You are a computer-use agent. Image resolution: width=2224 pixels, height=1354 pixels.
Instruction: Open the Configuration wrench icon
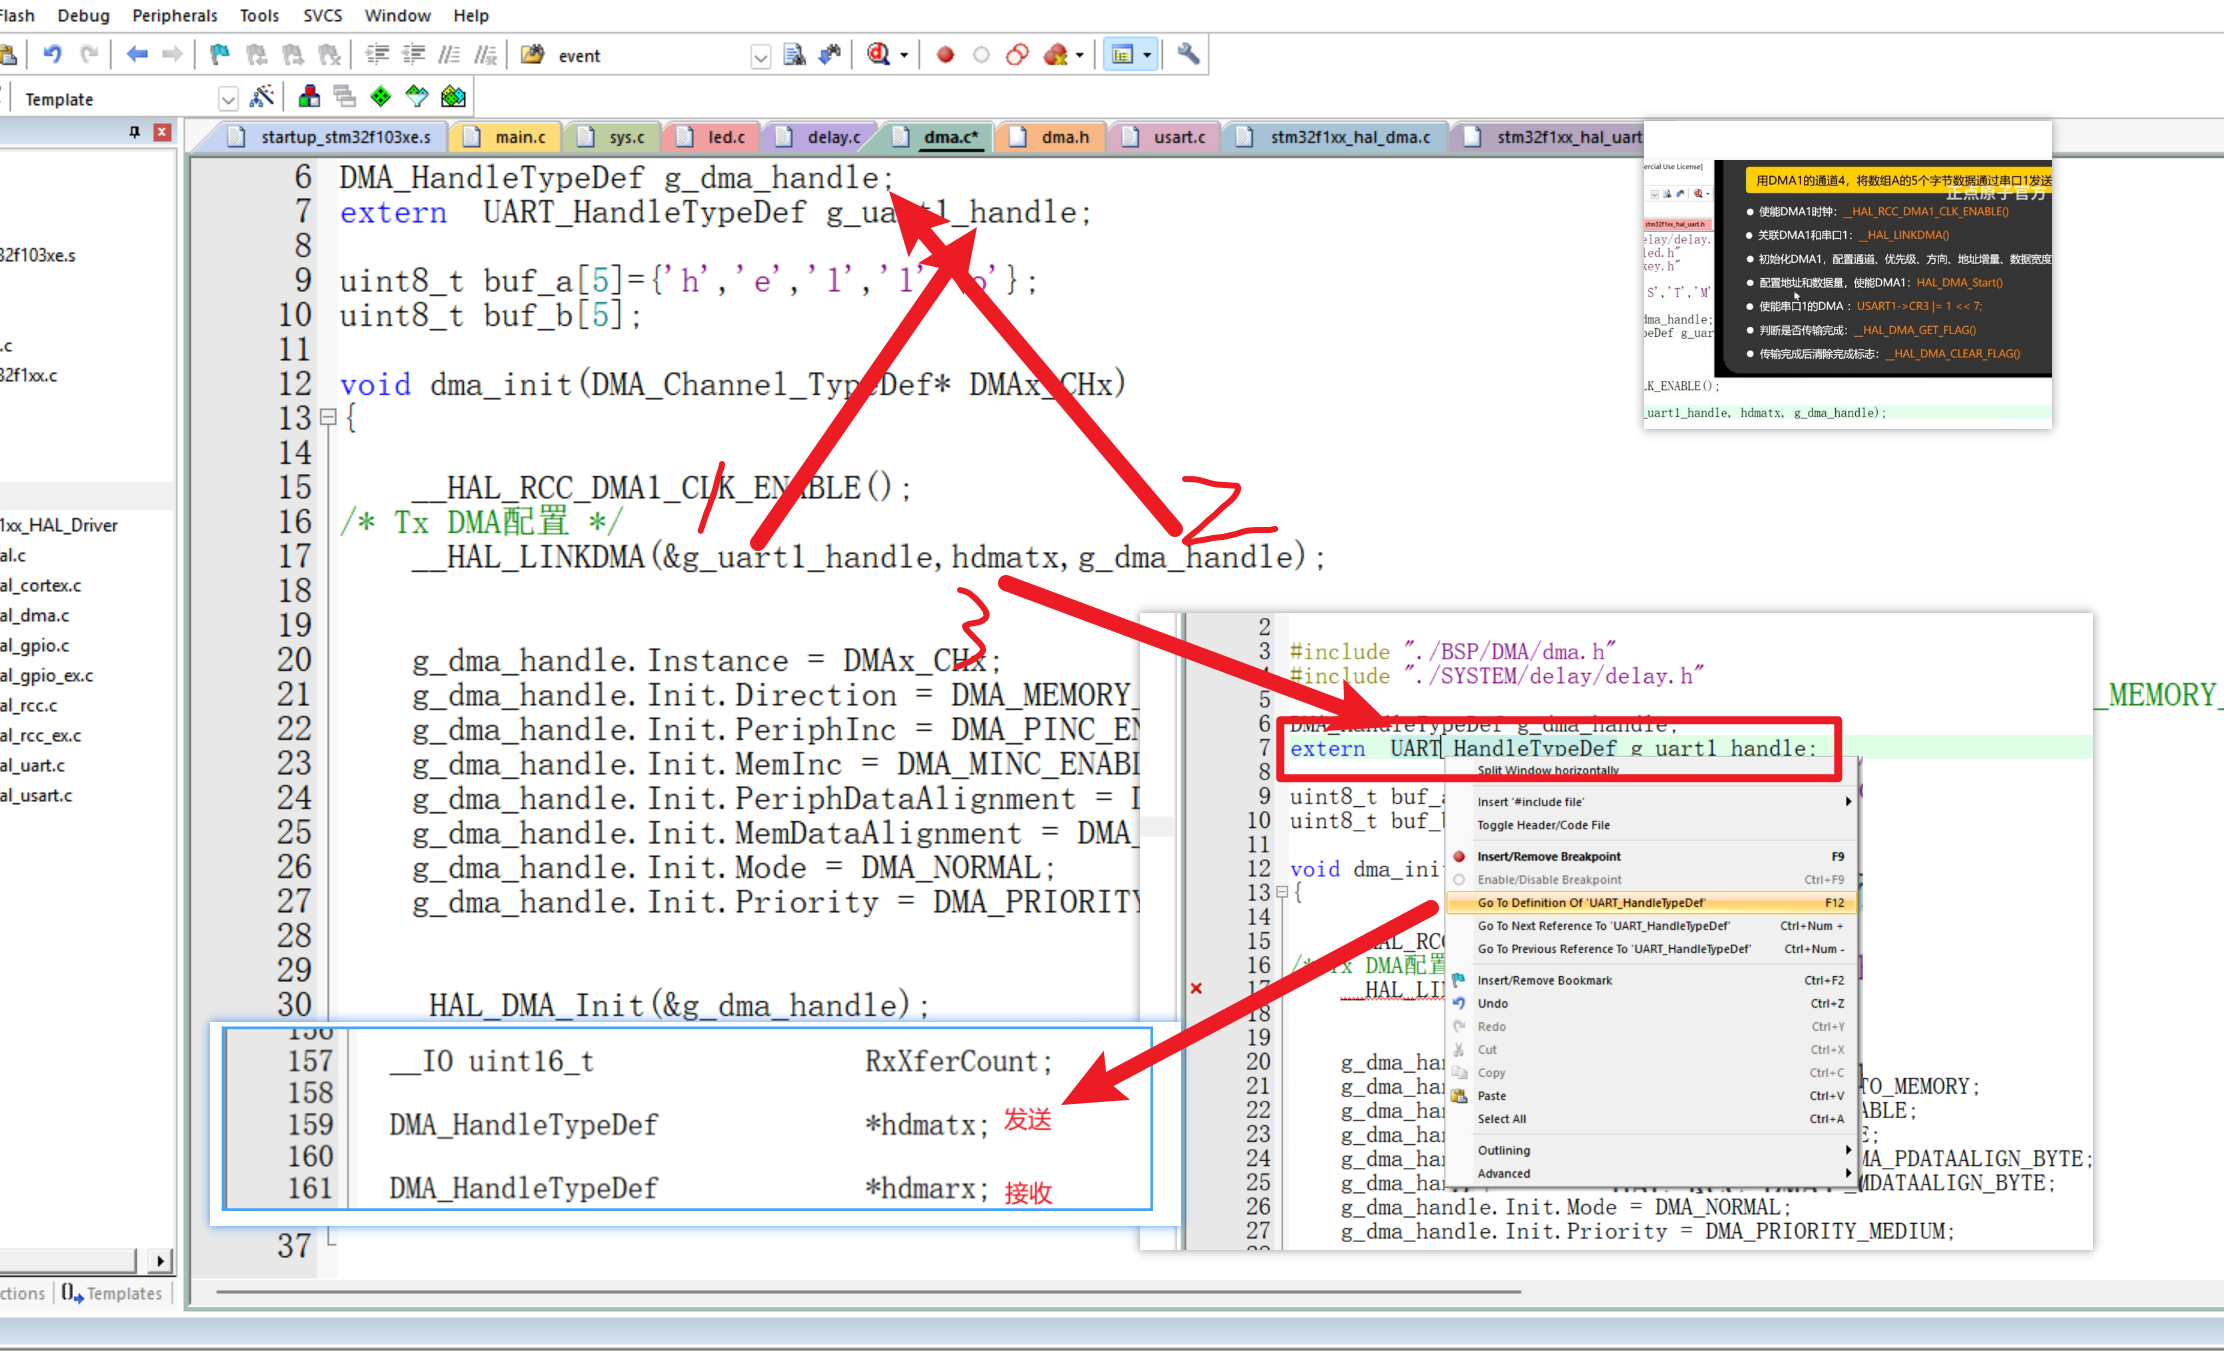click(x=1188, y=55)
